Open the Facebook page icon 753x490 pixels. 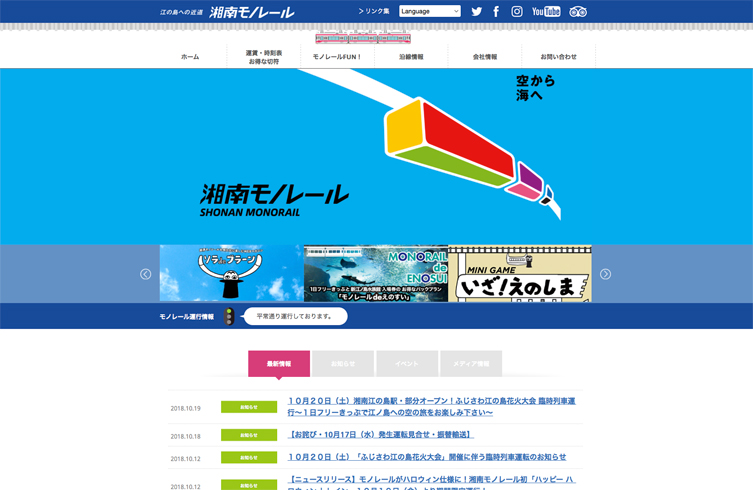pos(496,12)
